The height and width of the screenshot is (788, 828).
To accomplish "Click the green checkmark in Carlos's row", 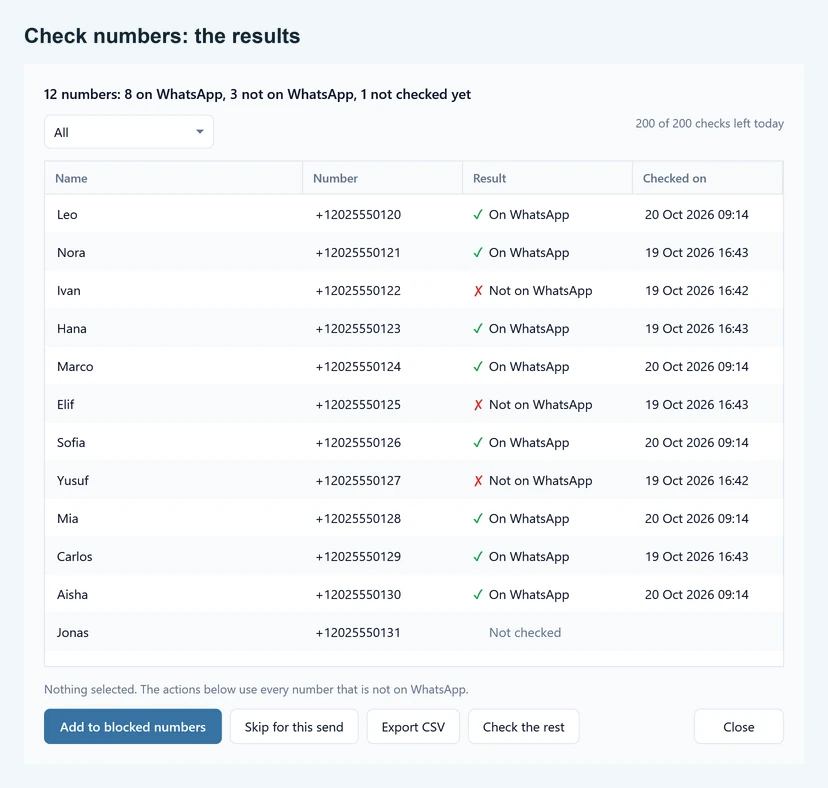I will (x=478, y=557).
